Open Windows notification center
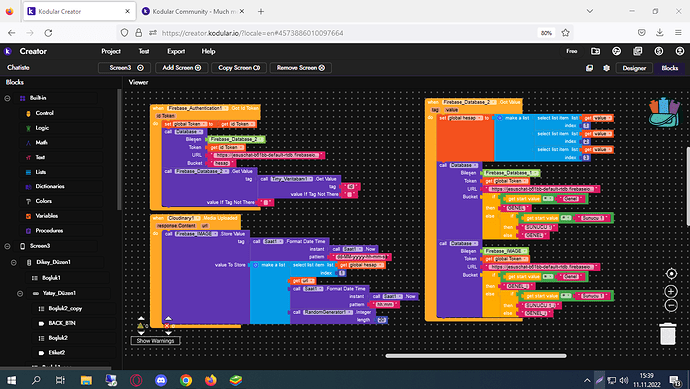Viewport: 690px width, 389px height. pyautogui.click(x=675, y=380)
